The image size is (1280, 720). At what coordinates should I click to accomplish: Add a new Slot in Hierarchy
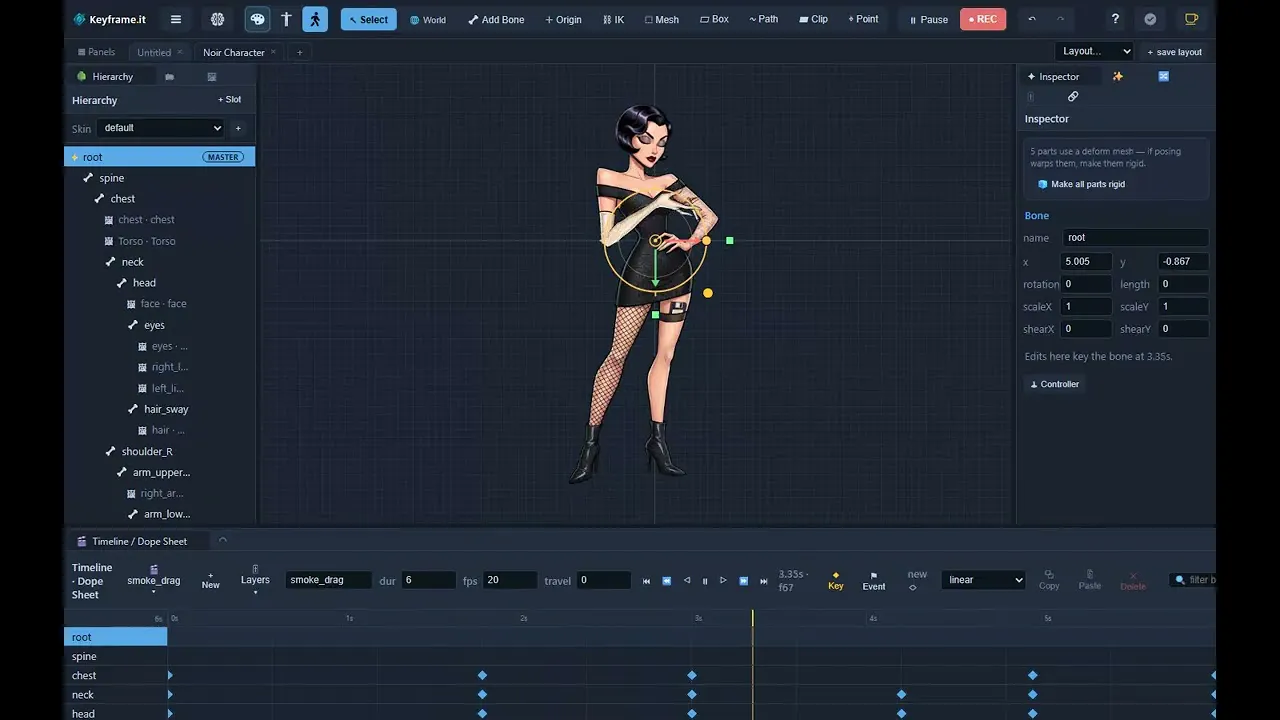(230, 100)
